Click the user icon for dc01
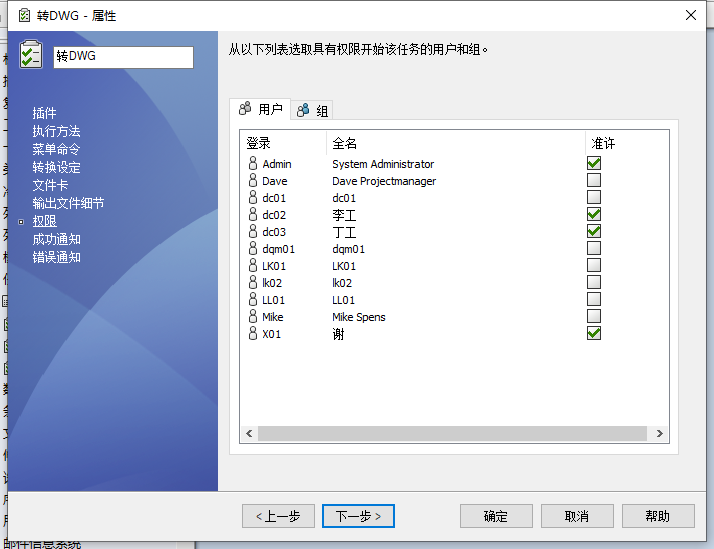Screen dimensions: 714x549 (x=253, y=198)
